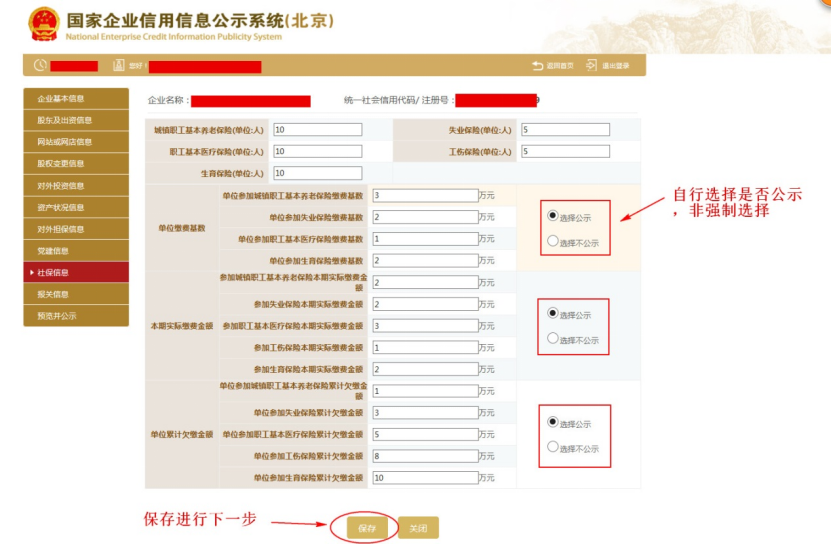Click the national emblem logo
Viewport: 831px width, 544px height.
coord(43,25)
